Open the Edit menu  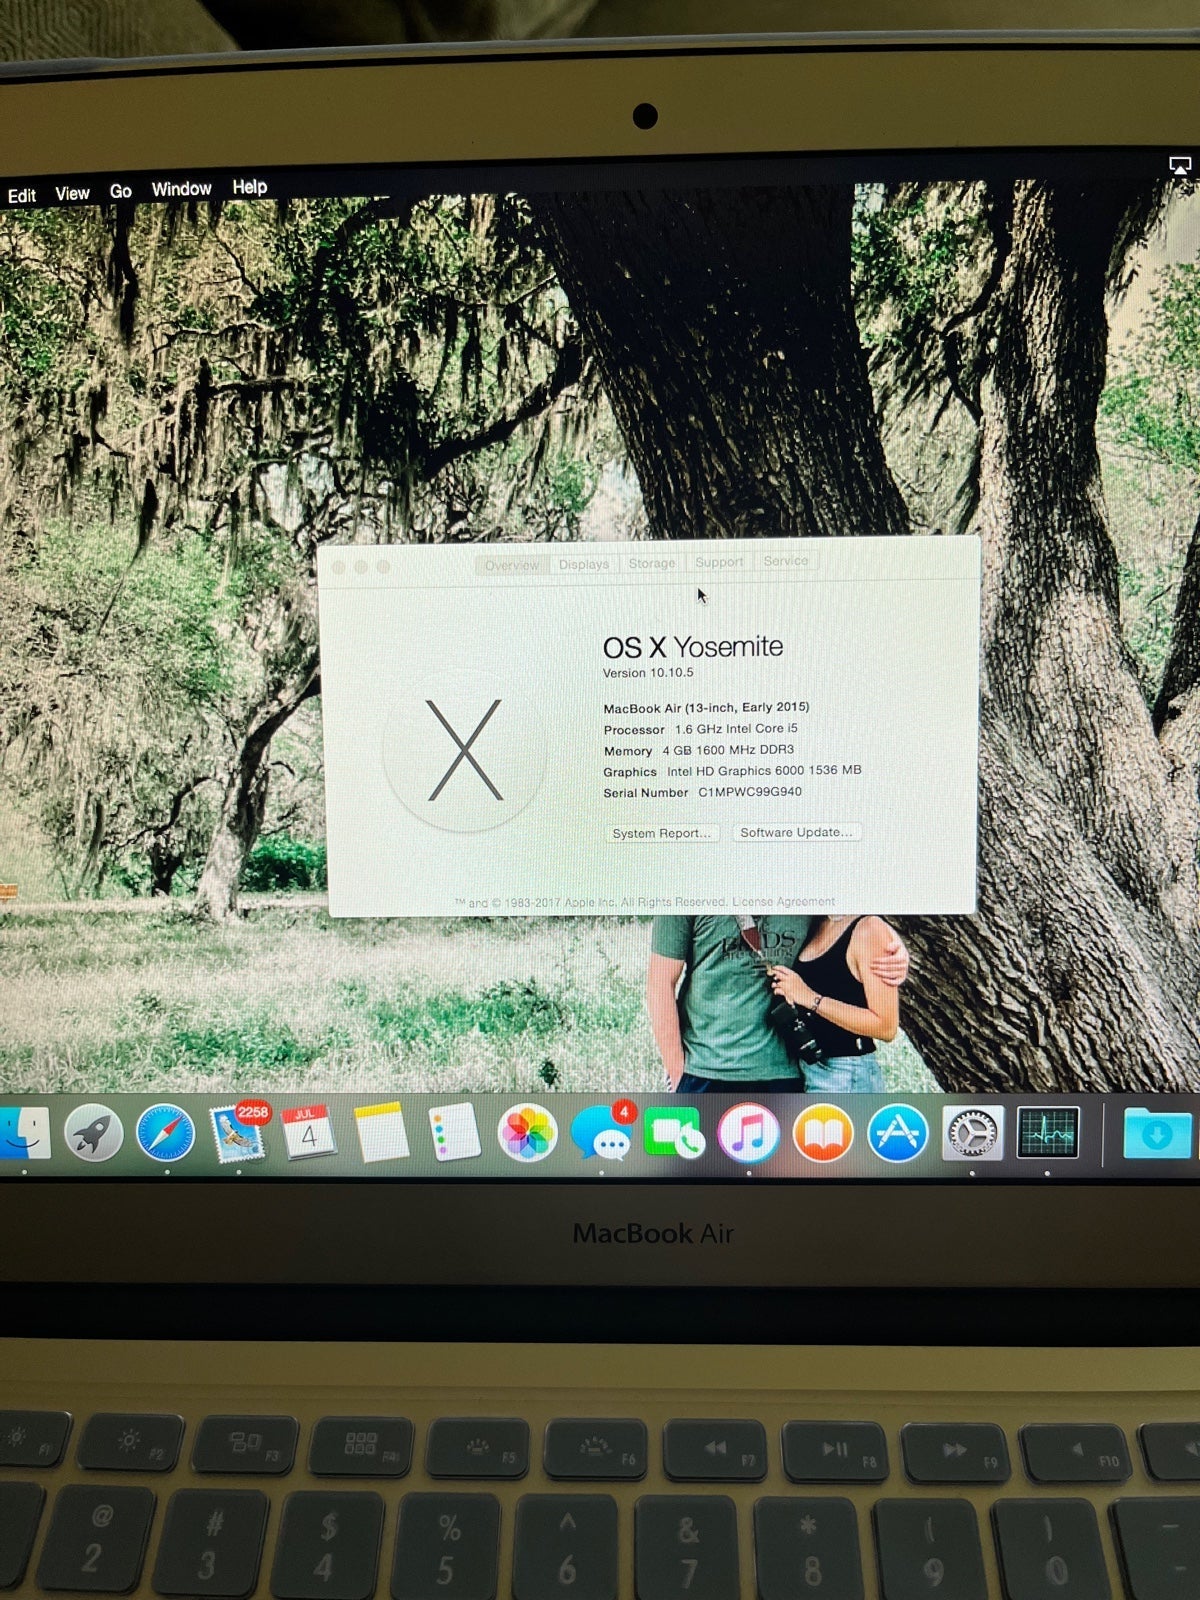point(22,195)
